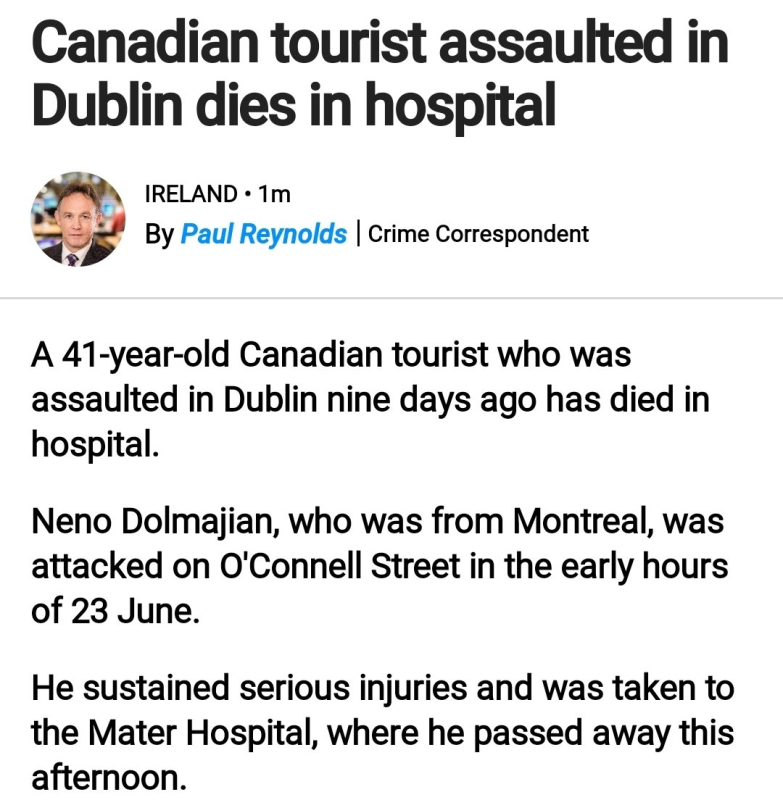
Task: Click the paragraph starting with A 41-year-old
Action: point(370,398)
